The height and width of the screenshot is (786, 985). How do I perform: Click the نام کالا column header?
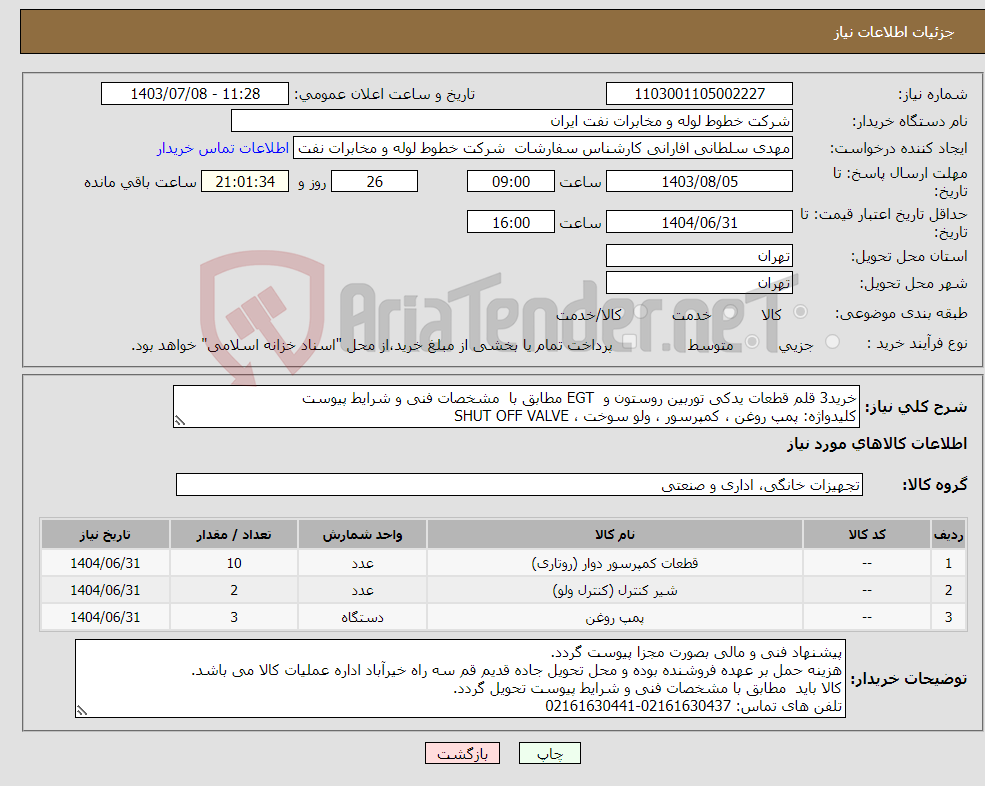coord(614,534)
